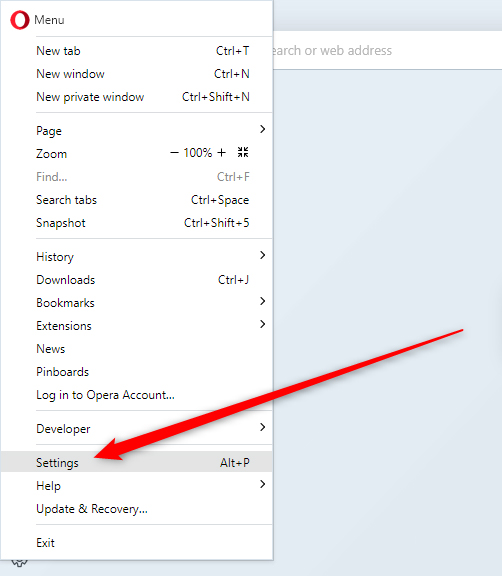Click the Menu title label

click(49, 20)
